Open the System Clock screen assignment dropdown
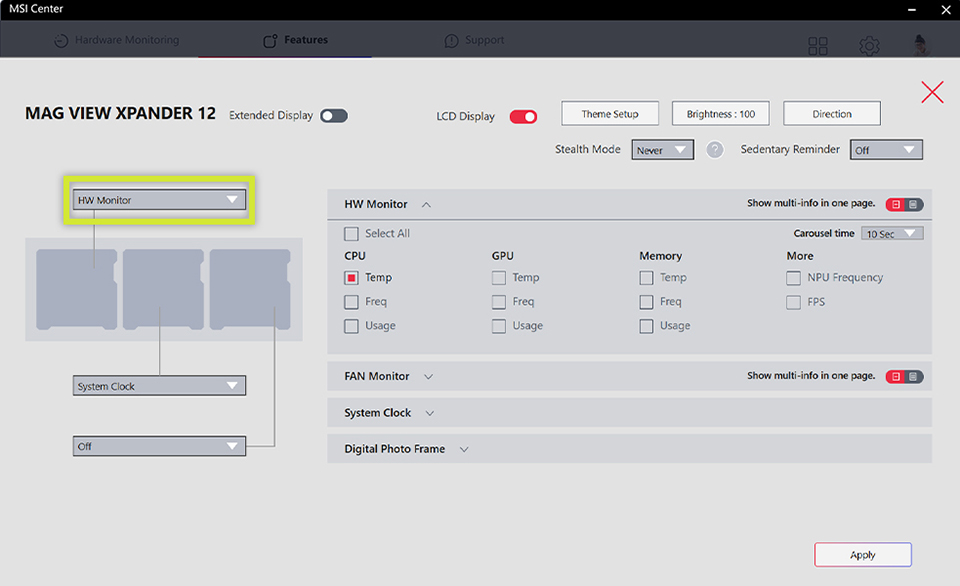960x586 pixels. click(x=159, y=386)
